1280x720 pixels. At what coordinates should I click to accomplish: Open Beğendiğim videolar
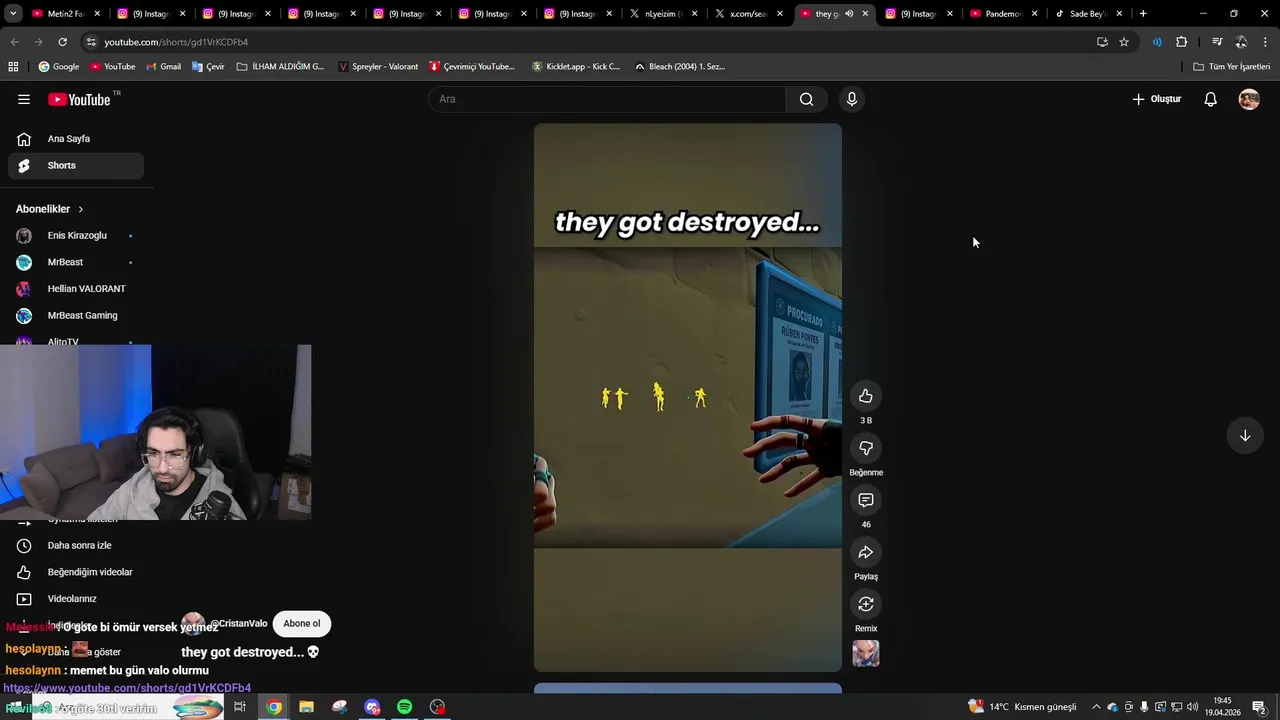[x=76, y=572]
